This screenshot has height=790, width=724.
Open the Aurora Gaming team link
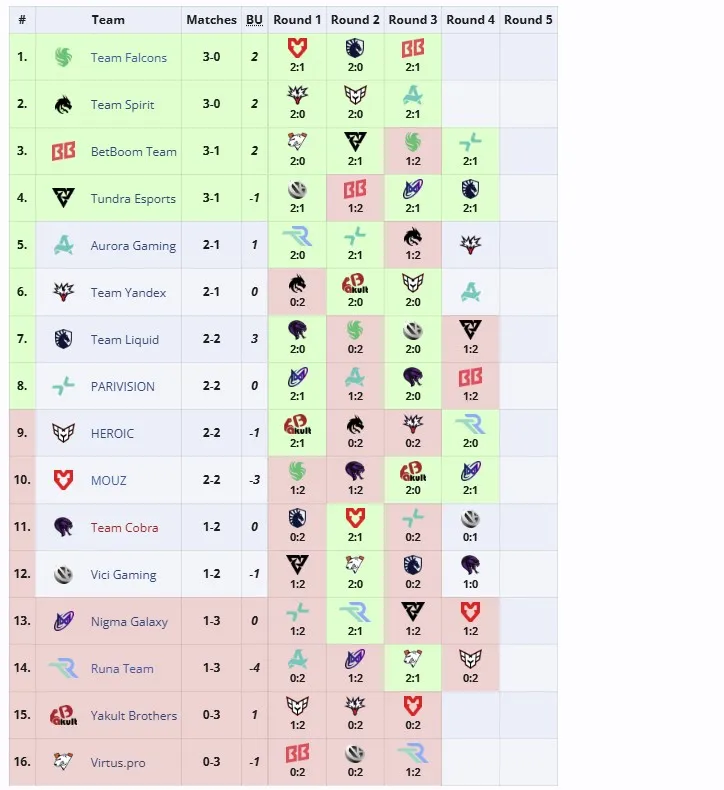[134, 246]
